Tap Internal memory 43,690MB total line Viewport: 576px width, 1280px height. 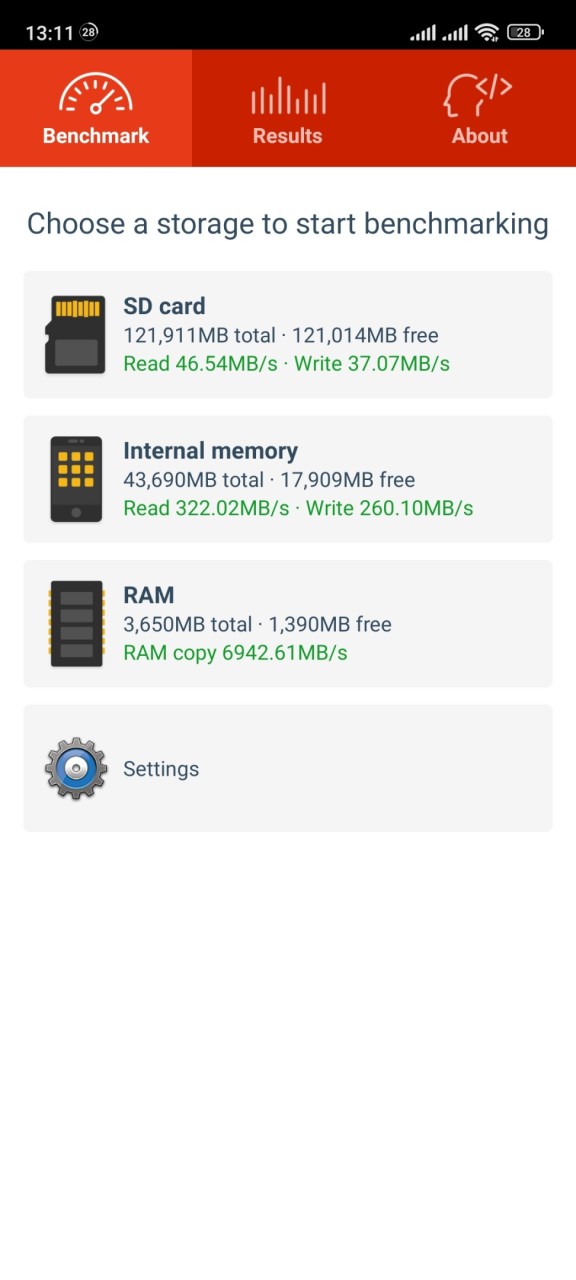pyautogui.click(x=269, y=480)
